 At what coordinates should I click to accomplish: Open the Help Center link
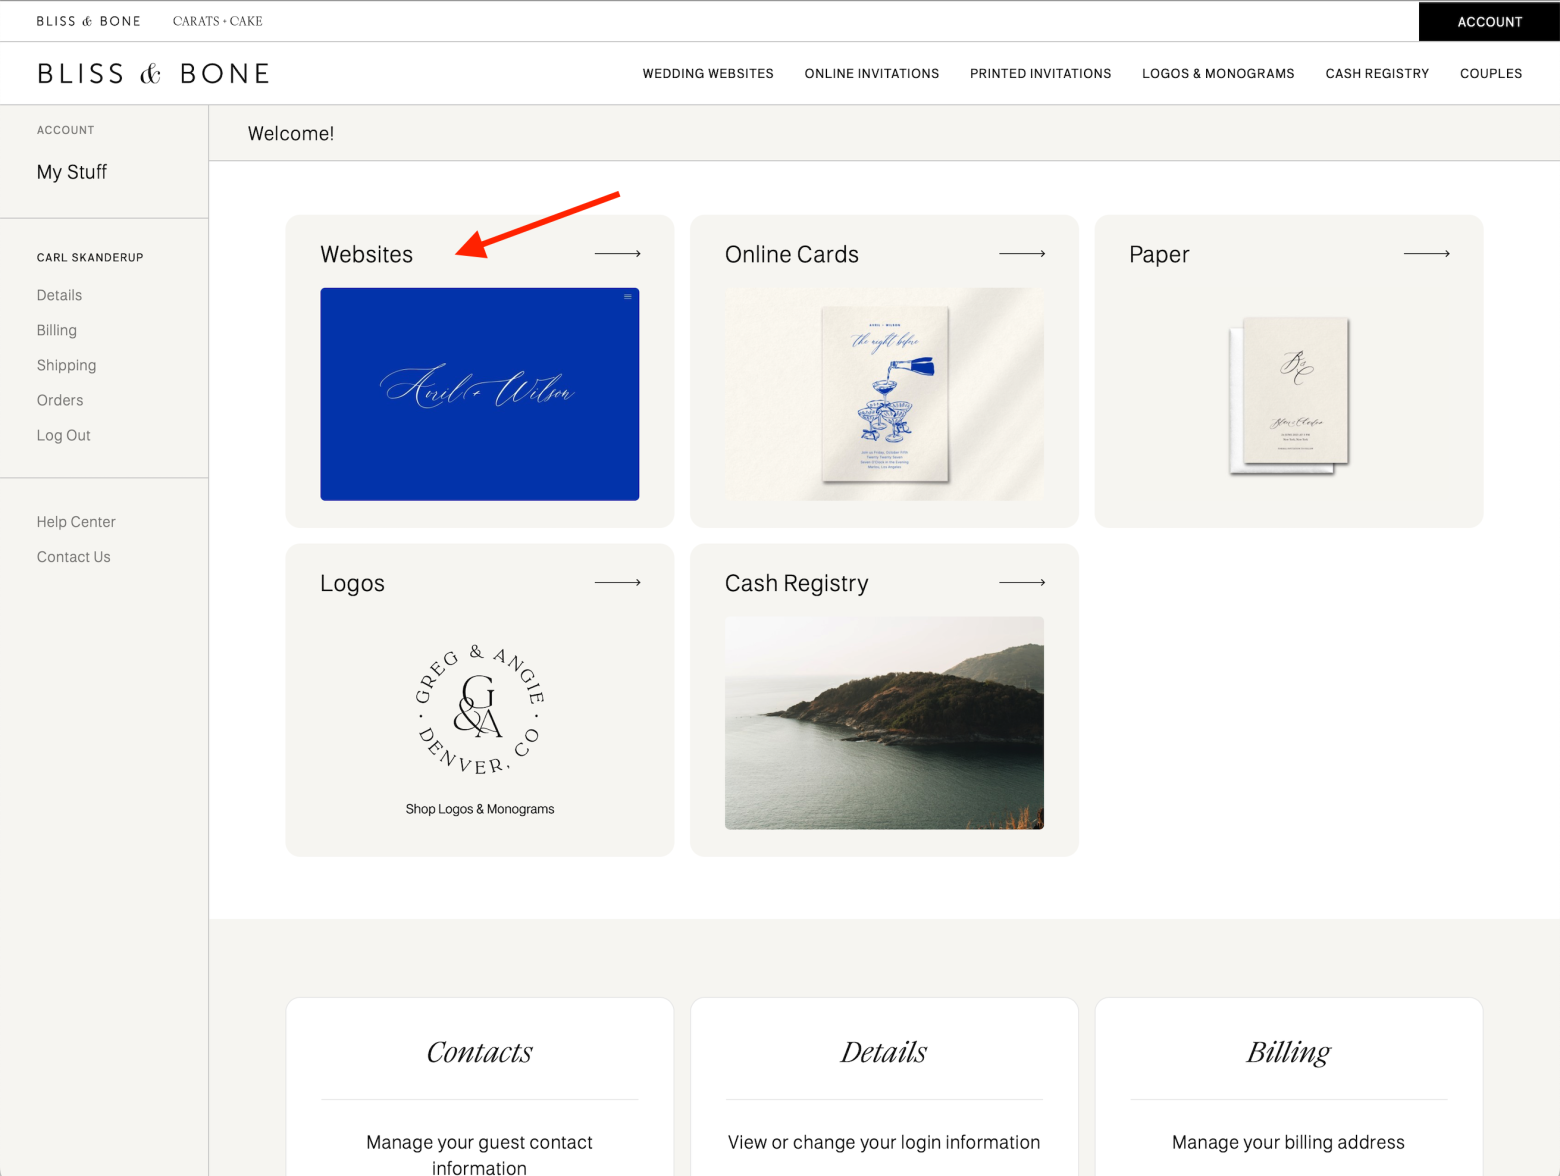pyautogui.click(x=76, y=521)
